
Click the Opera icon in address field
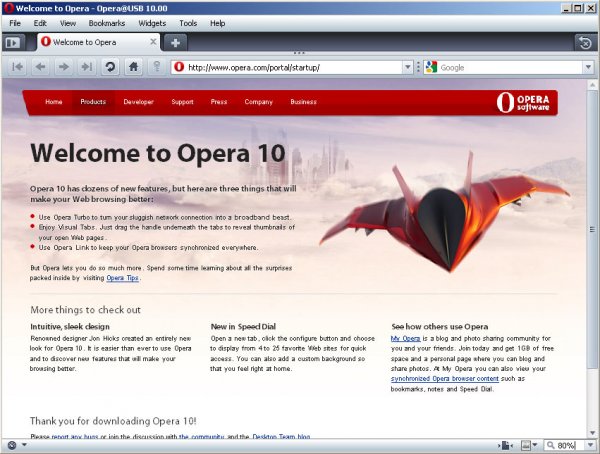click(179, 67)
